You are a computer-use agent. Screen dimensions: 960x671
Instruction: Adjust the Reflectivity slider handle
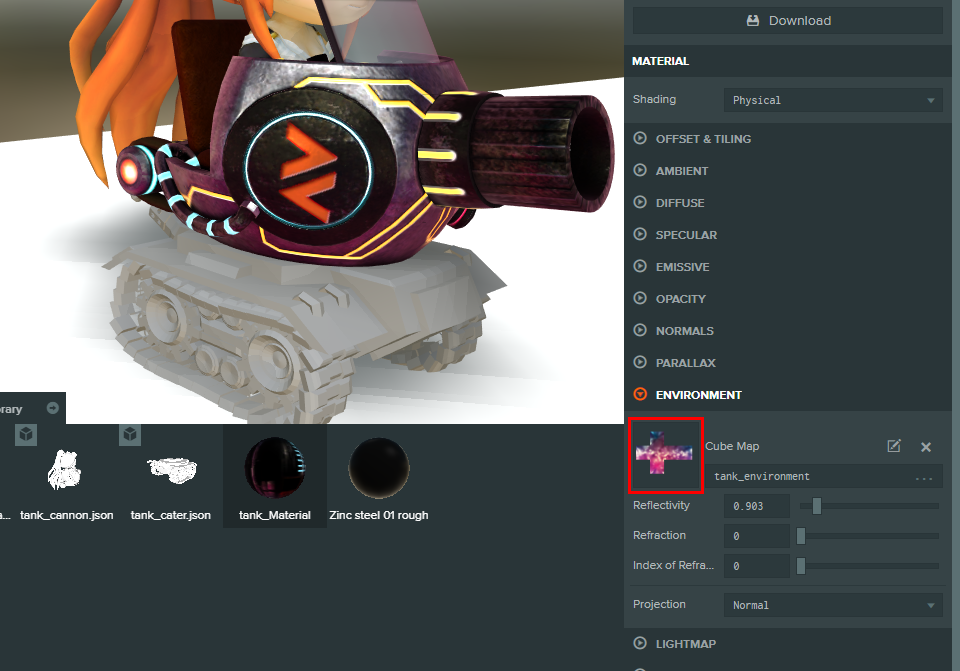click(x=816, y=506)
